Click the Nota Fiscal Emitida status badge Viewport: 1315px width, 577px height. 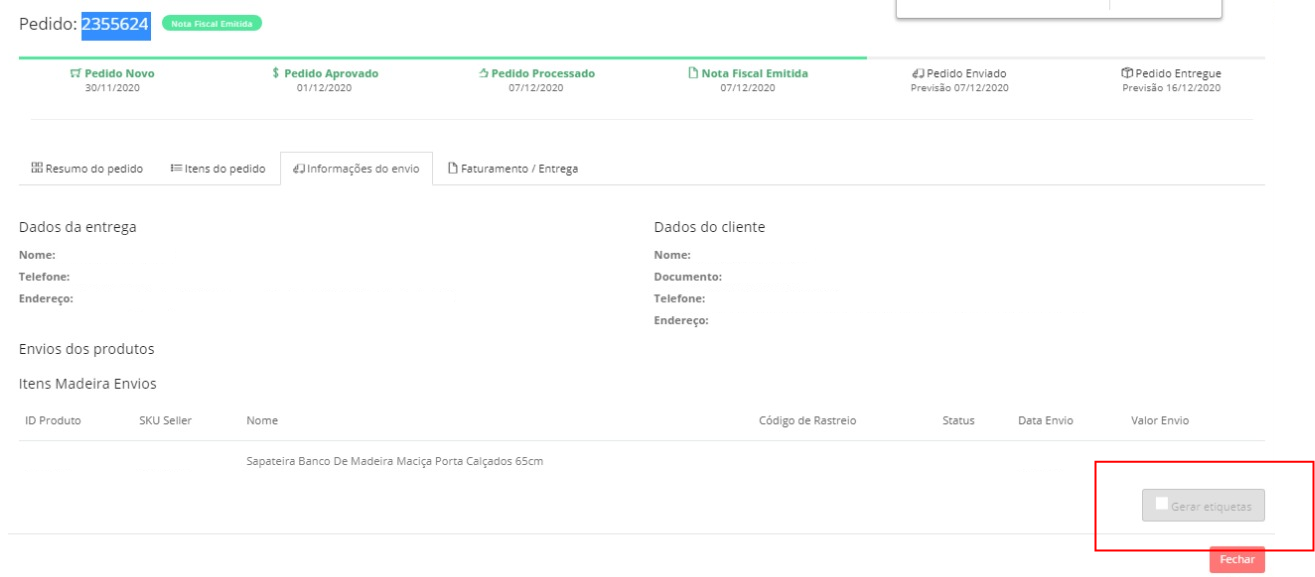pyautogui.click(x=210, y=24)
